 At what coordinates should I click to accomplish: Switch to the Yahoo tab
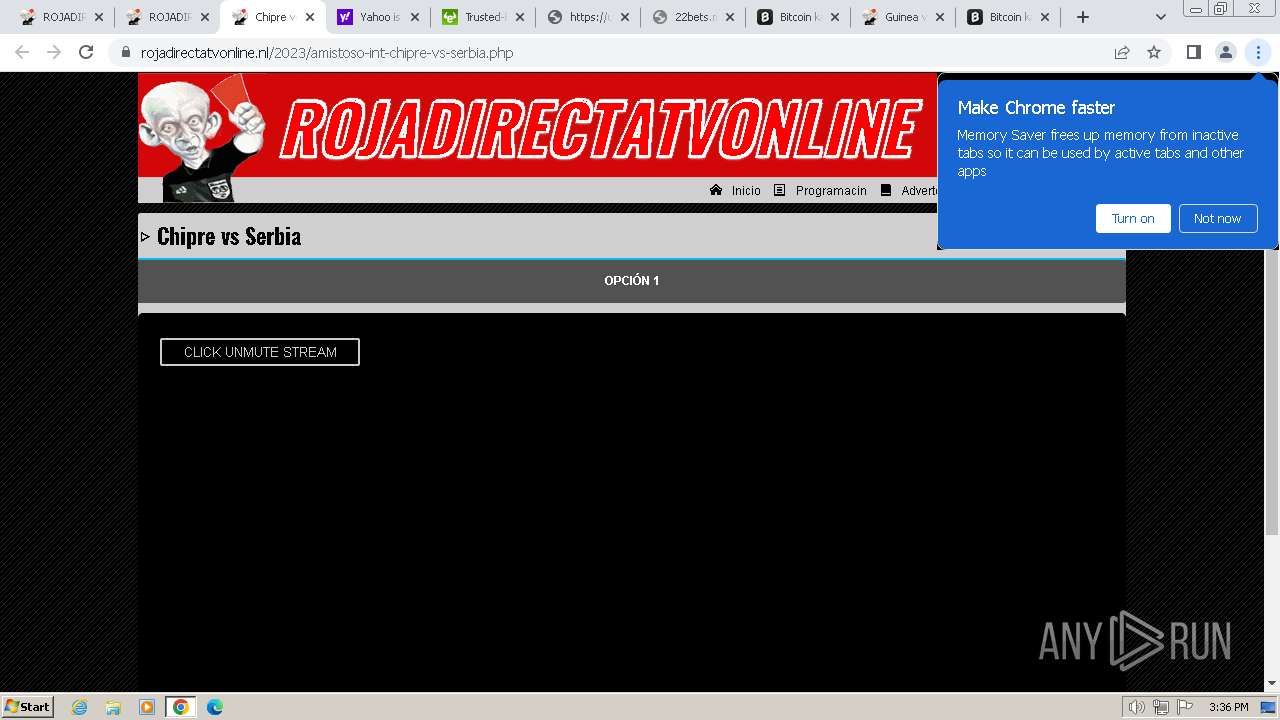pos(379,17)
